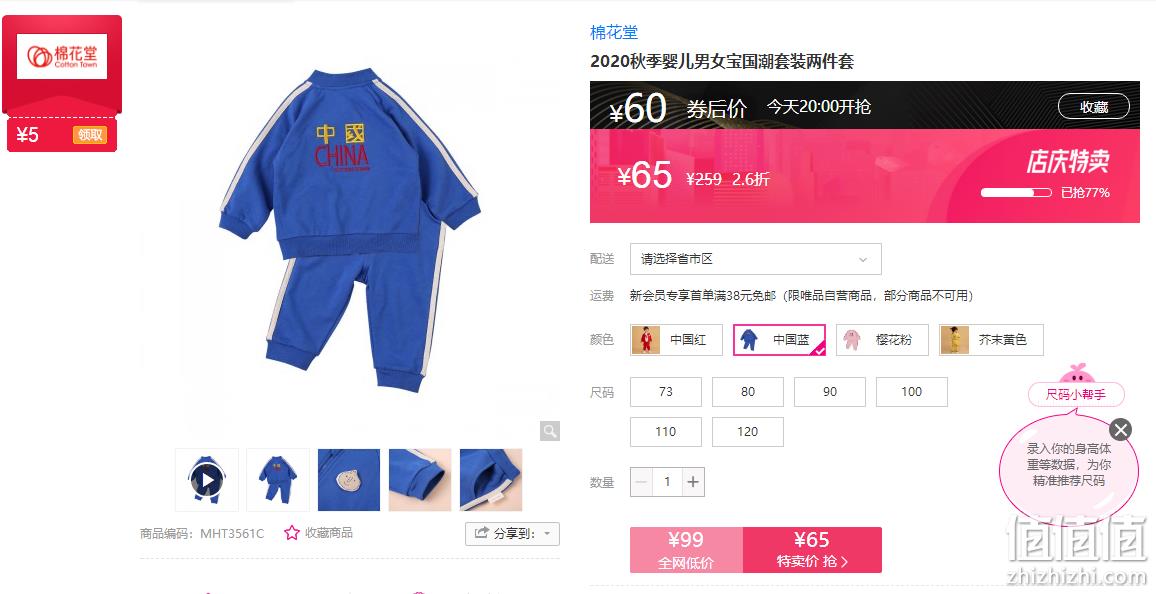Image resolution: width=1156 pixels, height=594 pixels.
Task: Open the province and city delivery dropdown
Action: tap(756, 259)
